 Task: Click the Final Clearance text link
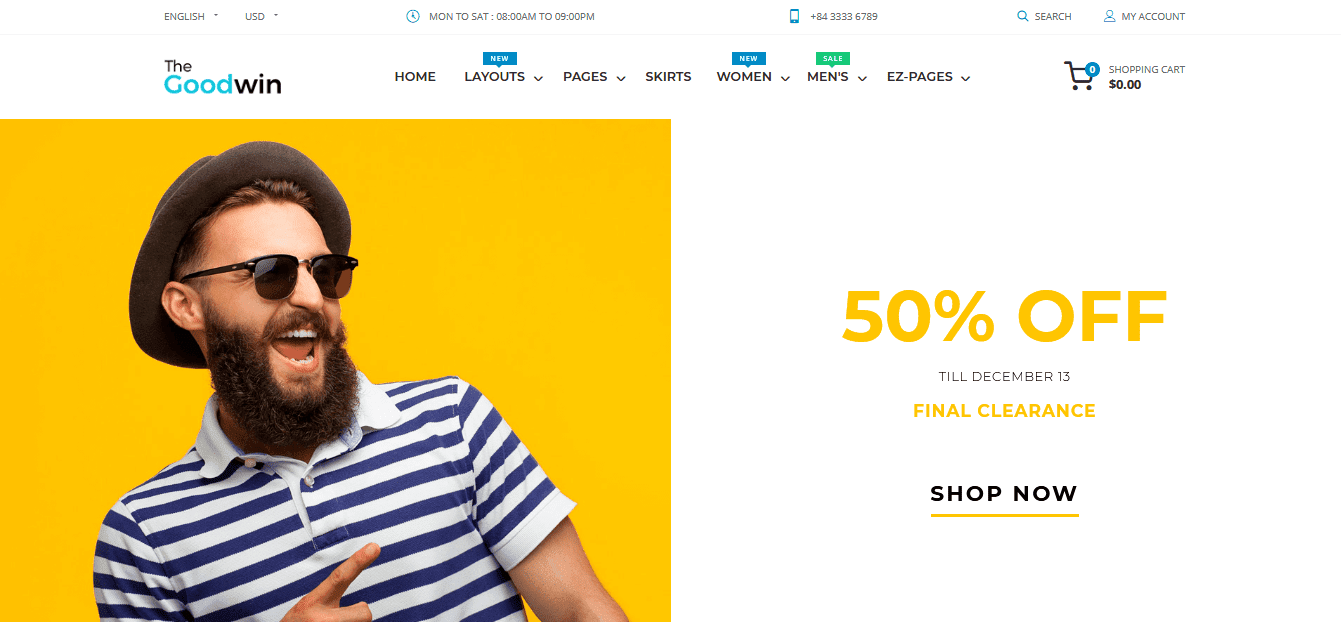1004,411
